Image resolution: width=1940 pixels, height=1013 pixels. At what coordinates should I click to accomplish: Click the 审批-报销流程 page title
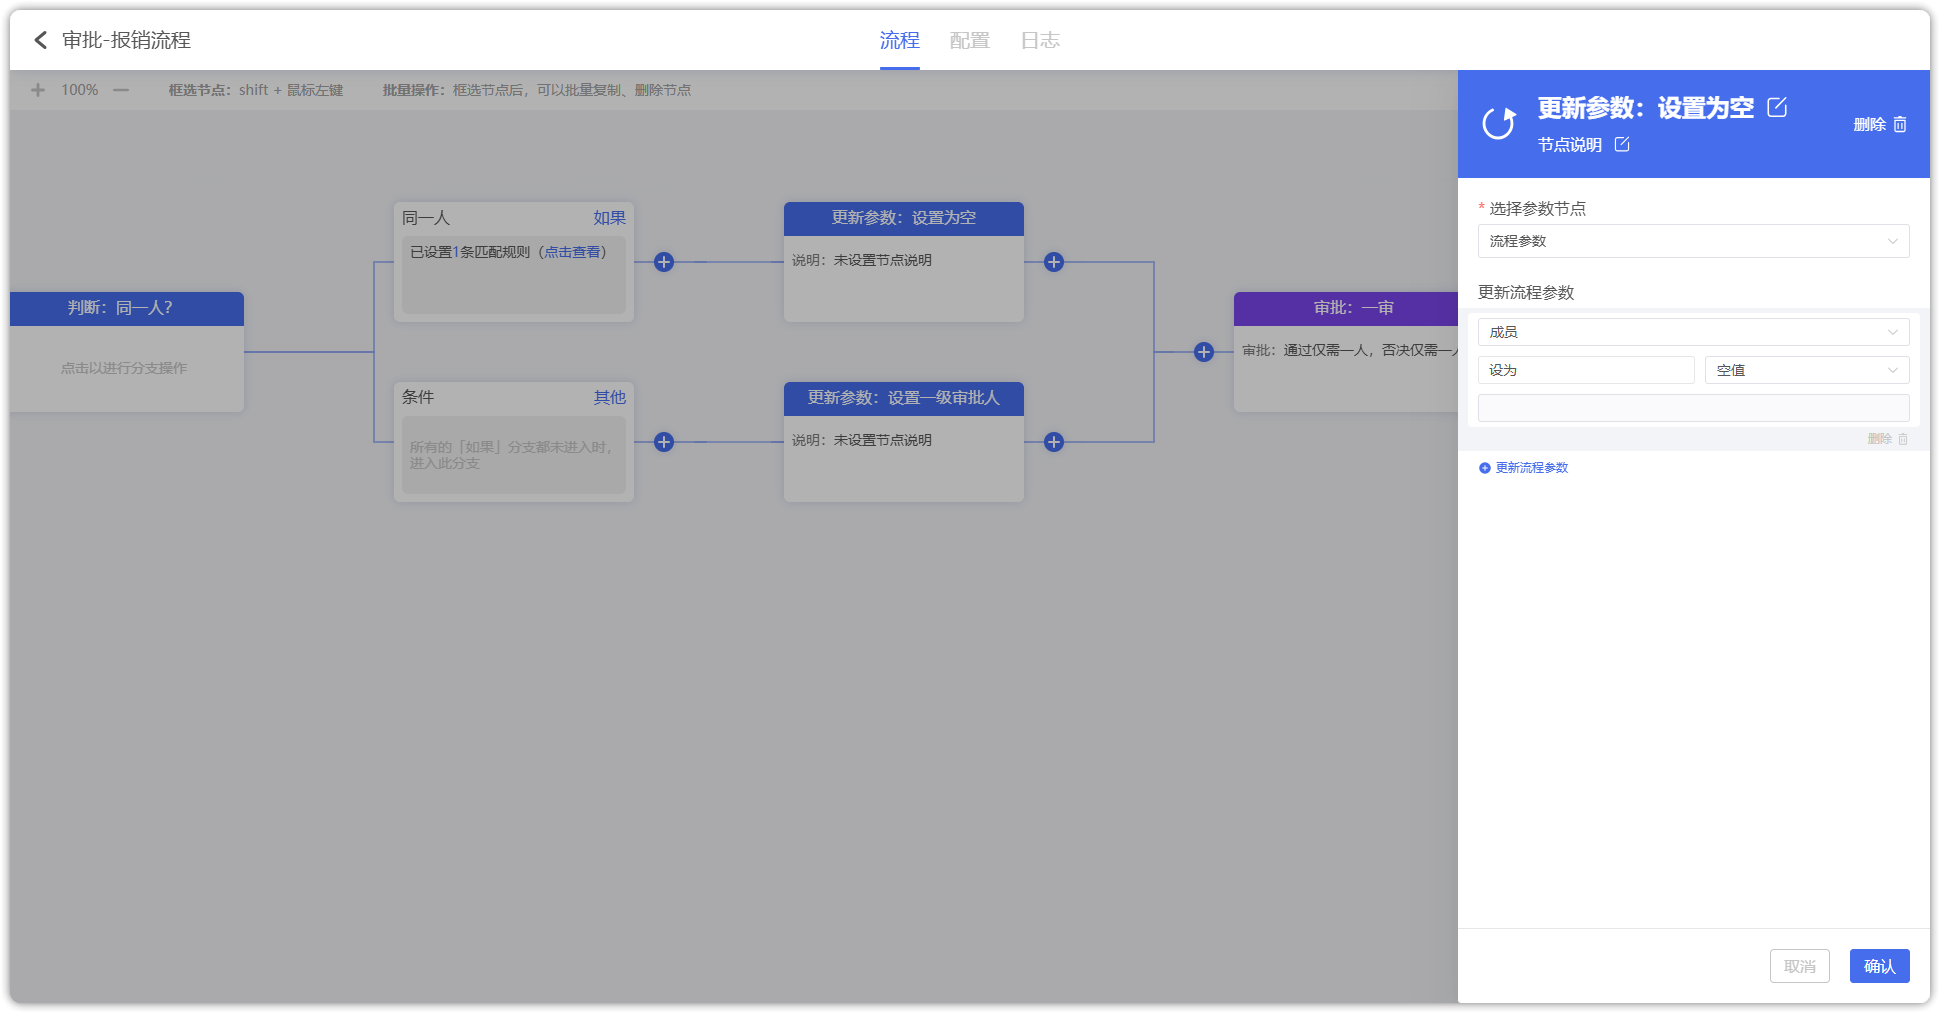coord(127,40)
